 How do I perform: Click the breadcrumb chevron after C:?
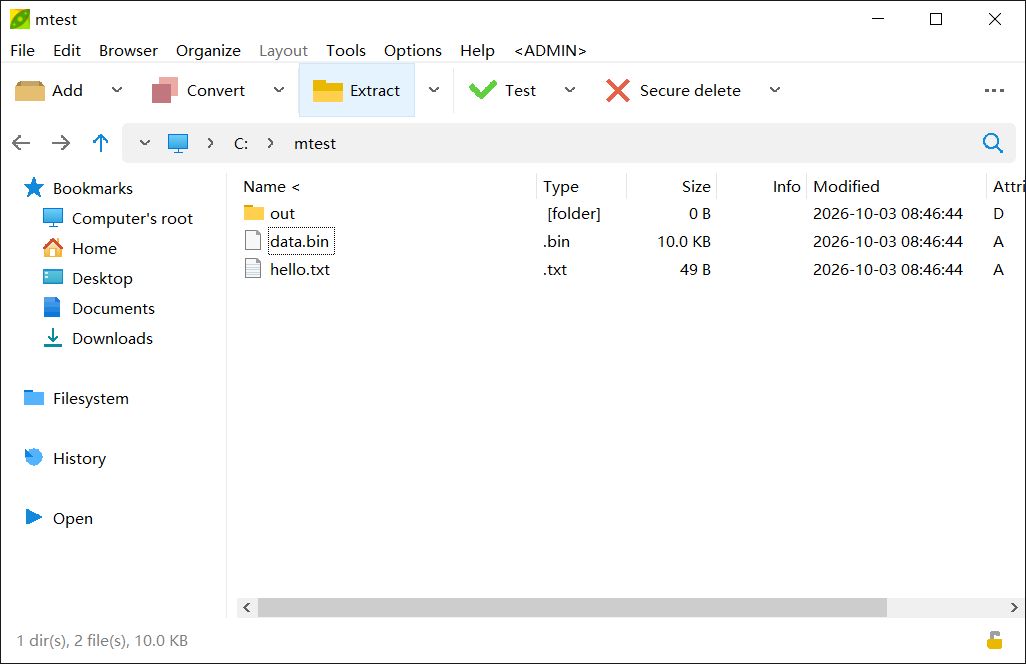click(270, 143)
